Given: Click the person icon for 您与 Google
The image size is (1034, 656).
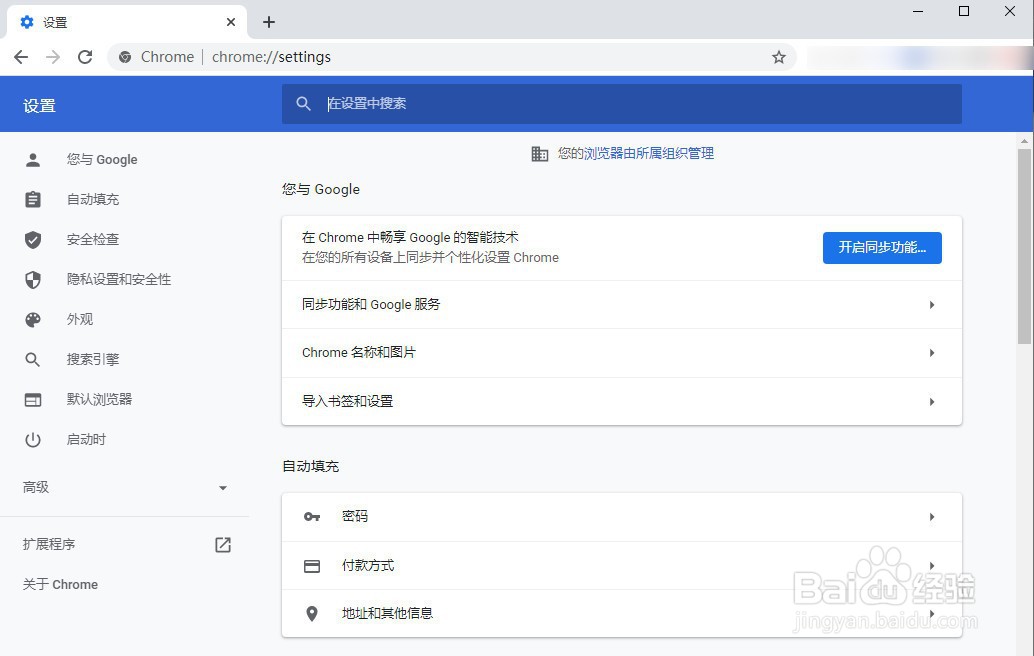Looking at the screenshot, I should point(33,160).
